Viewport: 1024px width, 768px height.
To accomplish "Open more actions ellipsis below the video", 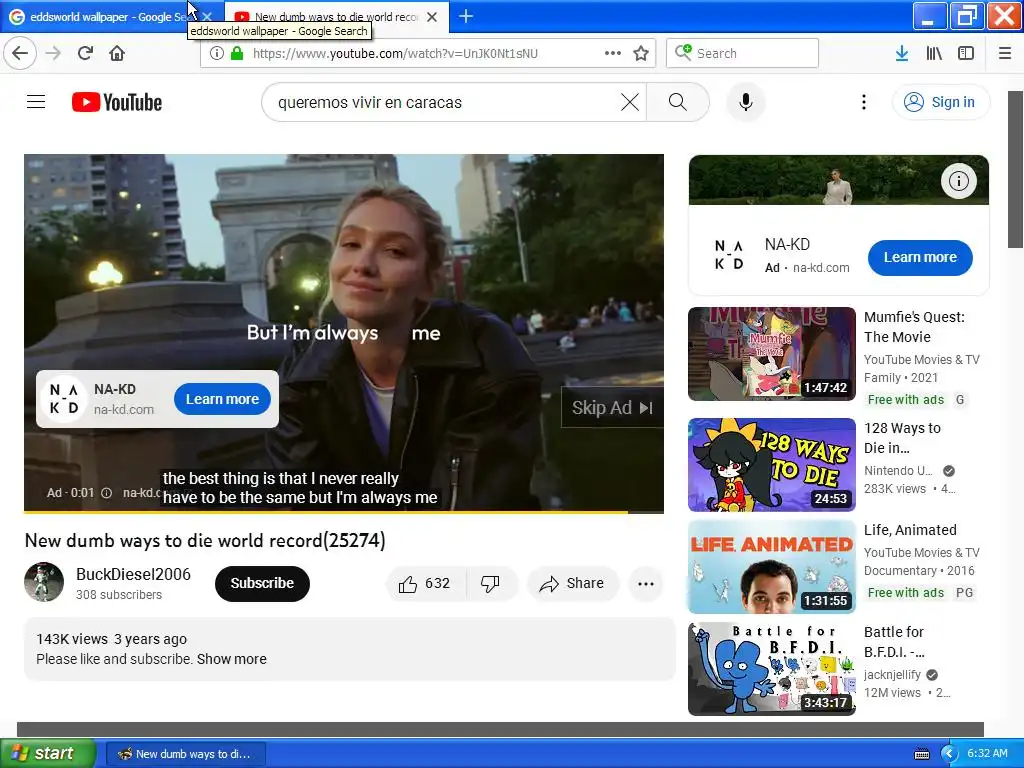I will (x=645, y=583).
